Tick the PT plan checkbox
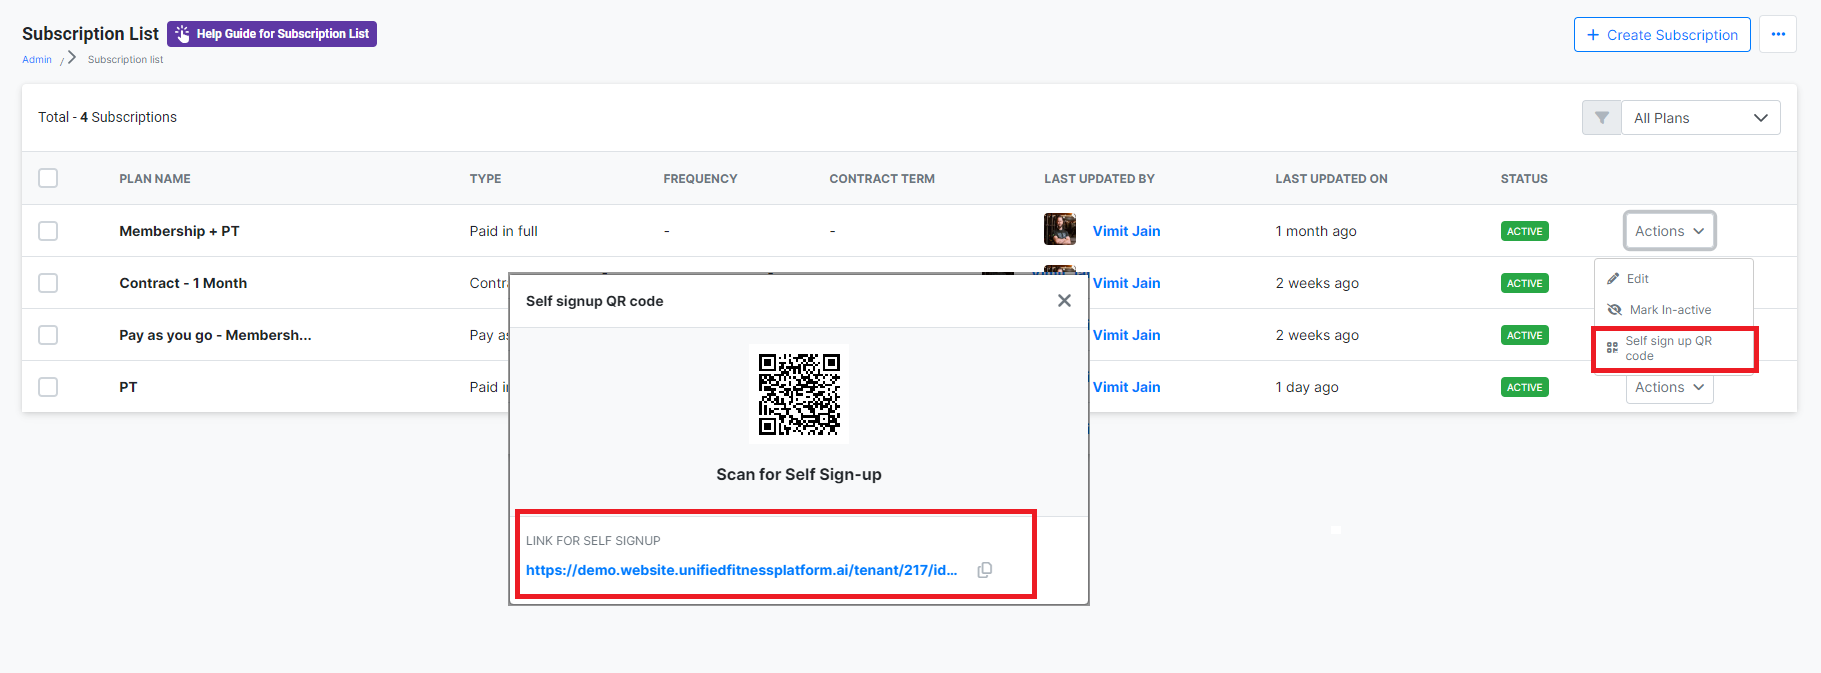Screen dimensions: 1821x673 [x=48, y=387]
